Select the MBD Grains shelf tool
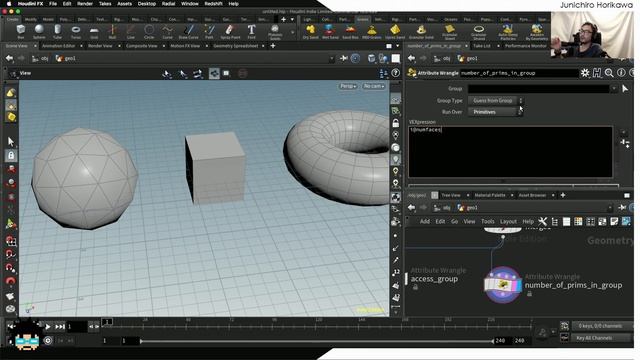Viewport: 640px width, 360px height. 371,31
